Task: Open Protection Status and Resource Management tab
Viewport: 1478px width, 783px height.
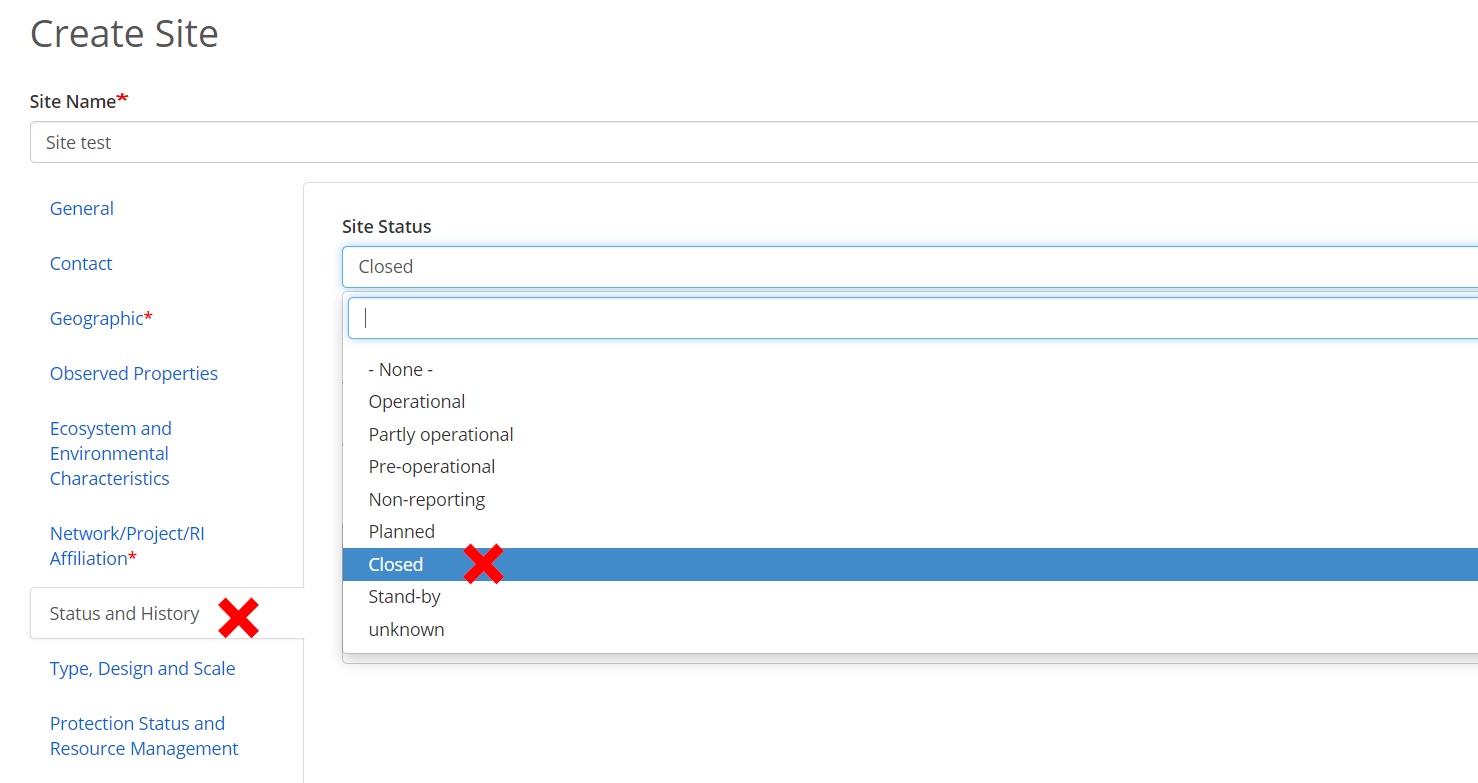Action: point(144,736)
